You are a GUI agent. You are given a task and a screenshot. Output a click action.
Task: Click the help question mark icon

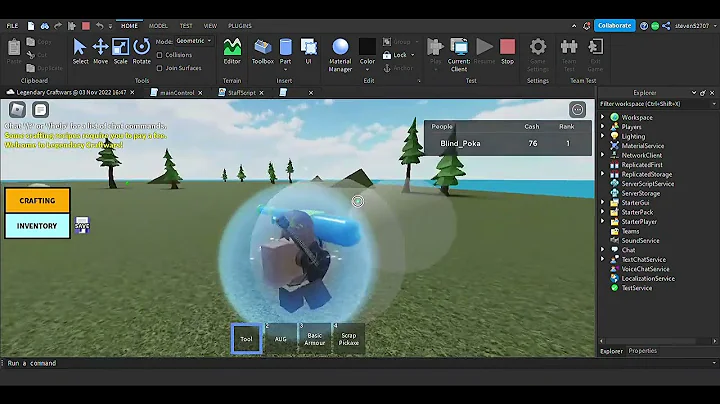pos(644,26)
